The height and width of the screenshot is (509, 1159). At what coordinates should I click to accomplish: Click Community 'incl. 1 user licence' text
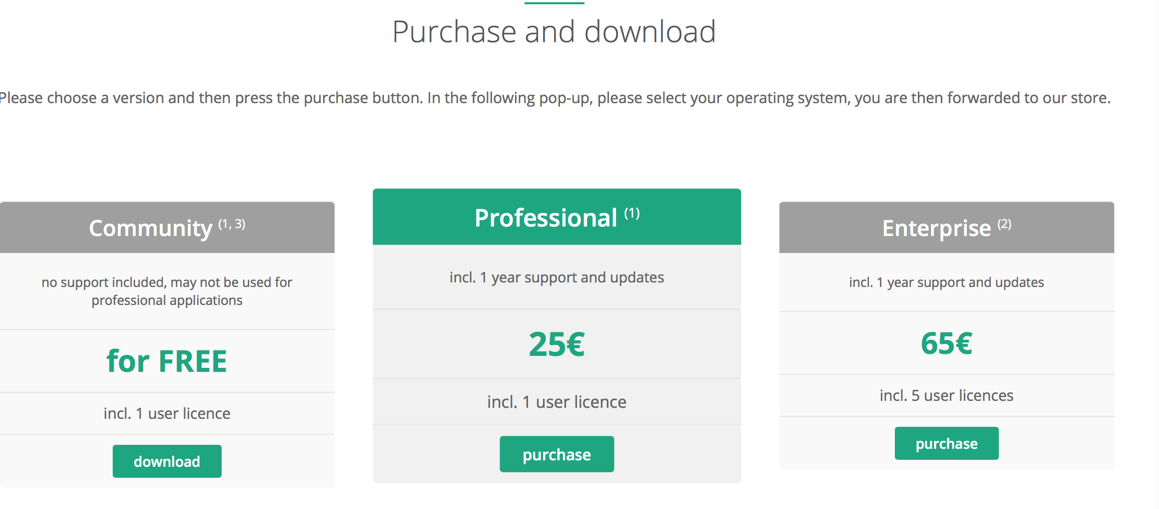coord(167,413)
